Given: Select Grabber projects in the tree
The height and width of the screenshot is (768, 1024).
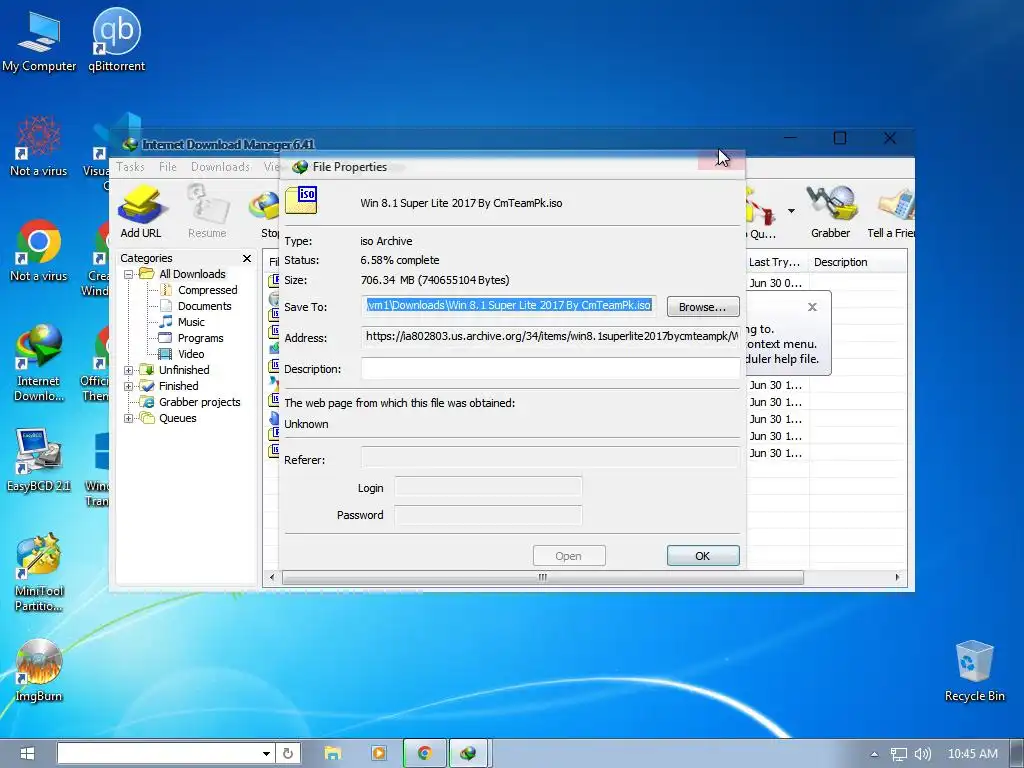Looking at the screenshot, I should coord(191,402).
